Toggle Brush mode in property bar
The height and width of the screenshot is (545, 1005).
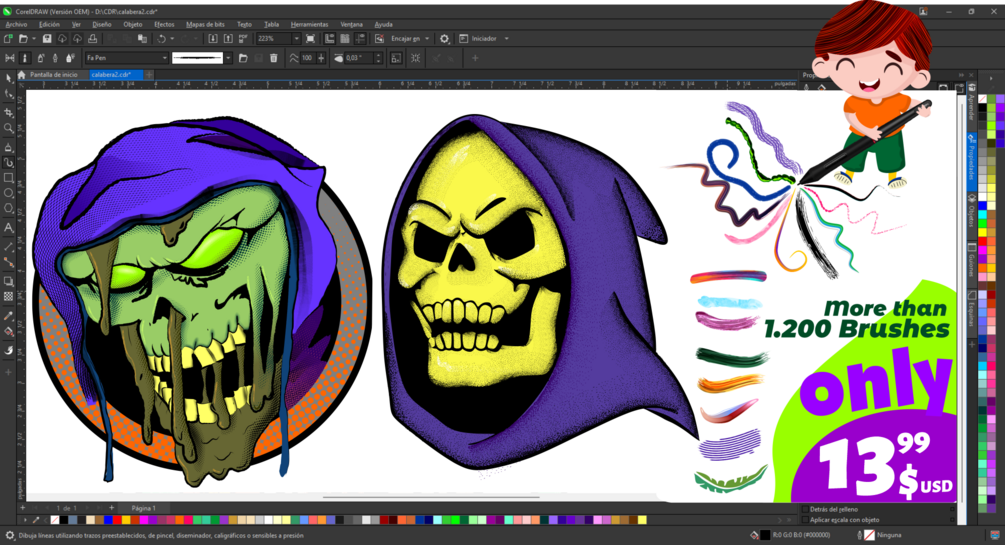pos(24,58)
